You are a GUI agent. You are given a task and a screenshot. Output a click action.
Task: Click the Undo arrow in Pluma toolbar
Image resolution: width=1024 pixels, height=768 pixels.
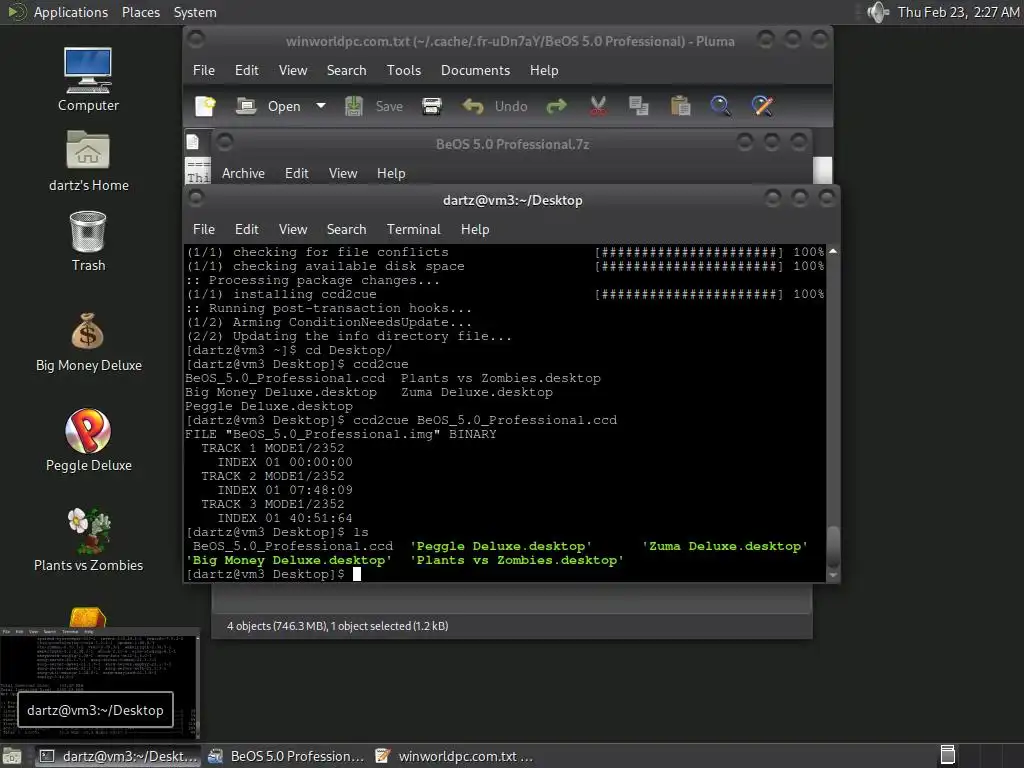(x=473, y=106)
